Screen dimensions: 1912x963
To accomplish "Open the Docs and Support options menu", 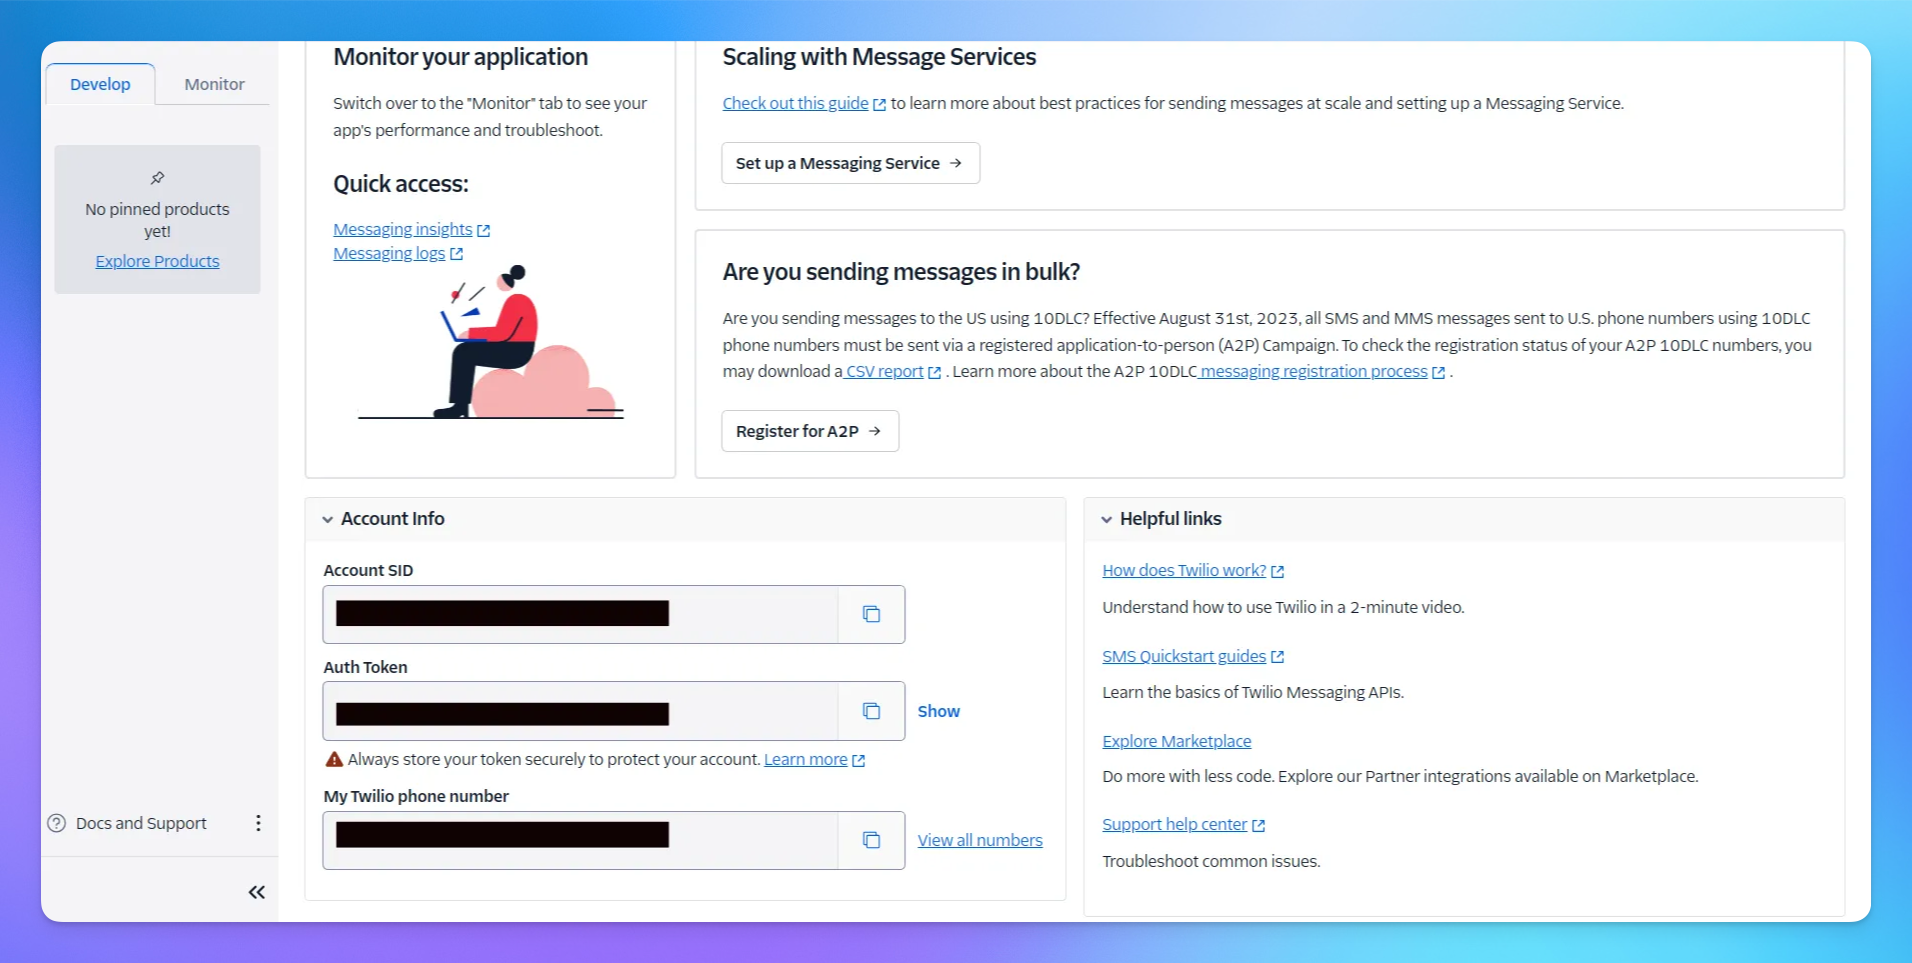I will point(258,823).
